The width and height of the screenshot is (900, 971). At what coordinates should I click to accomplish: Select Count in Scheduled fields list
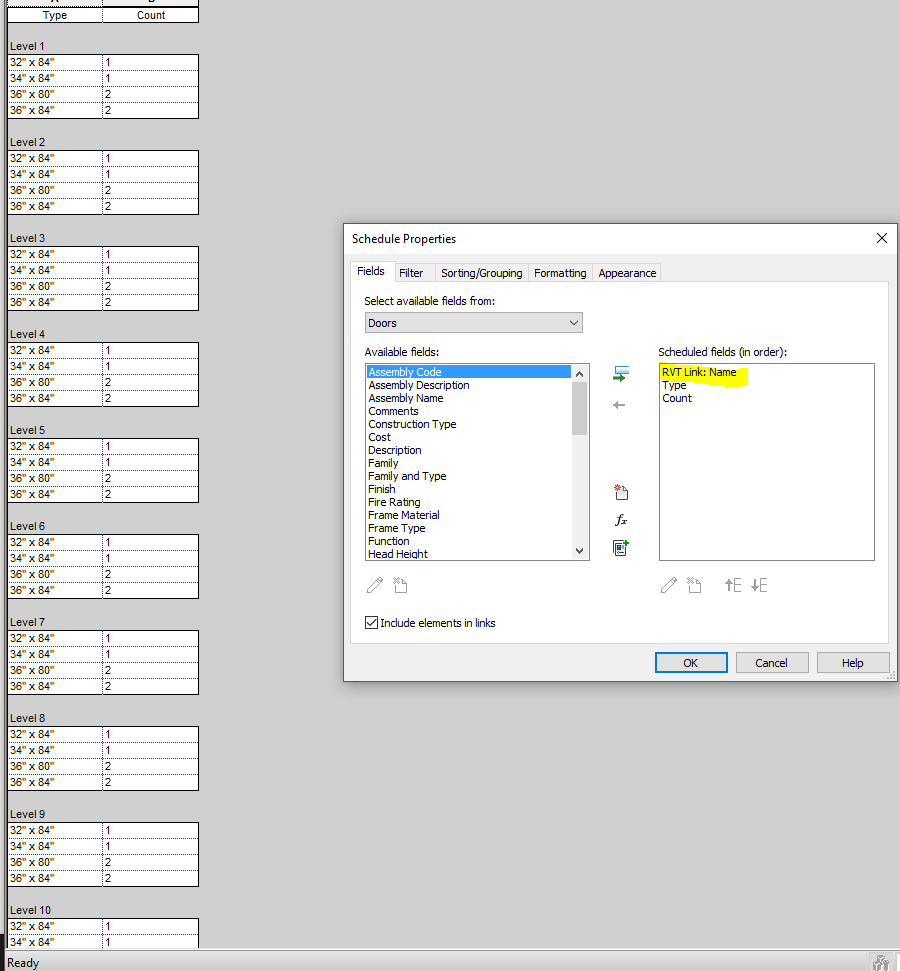(766, 398)
